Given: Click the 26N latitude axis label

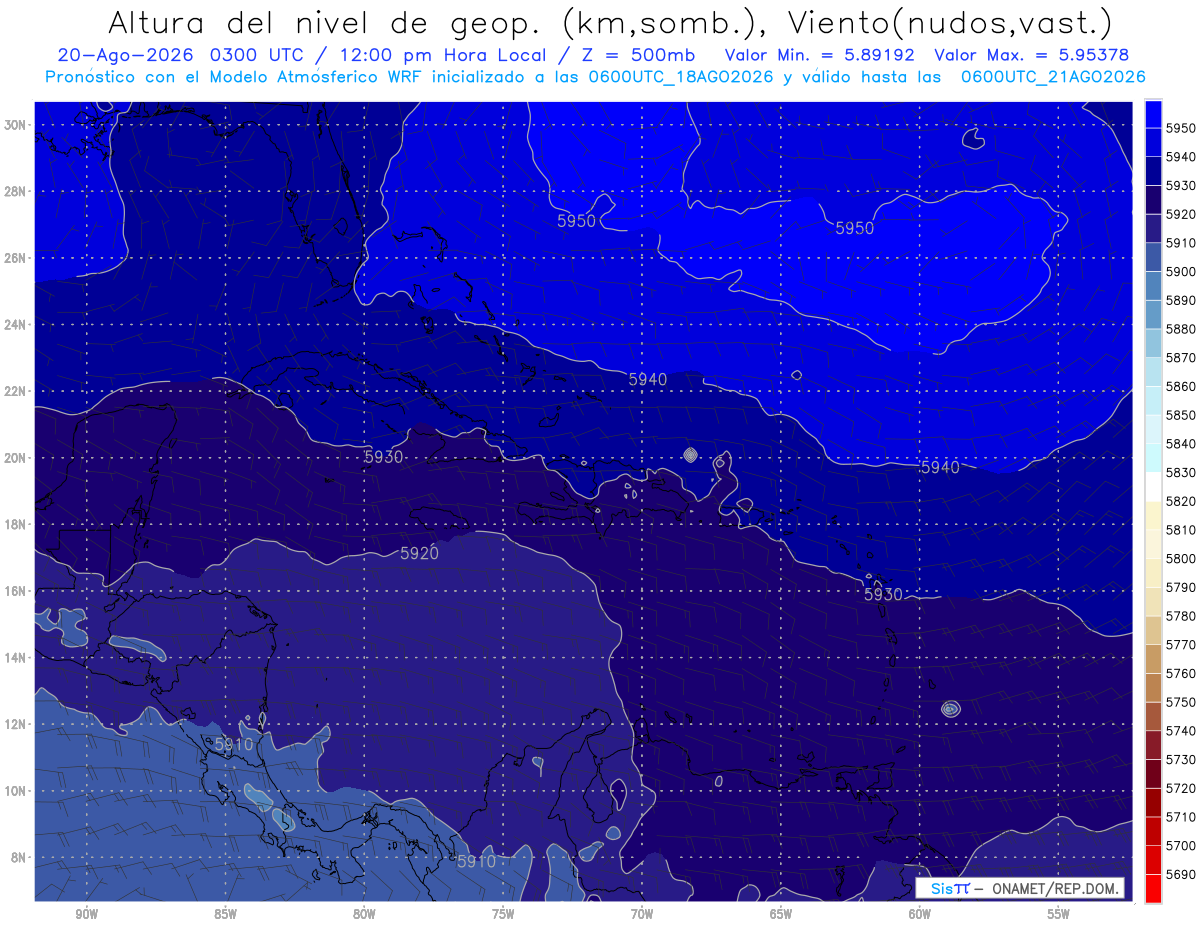Looking at the screenshot, I should [17, 258].
